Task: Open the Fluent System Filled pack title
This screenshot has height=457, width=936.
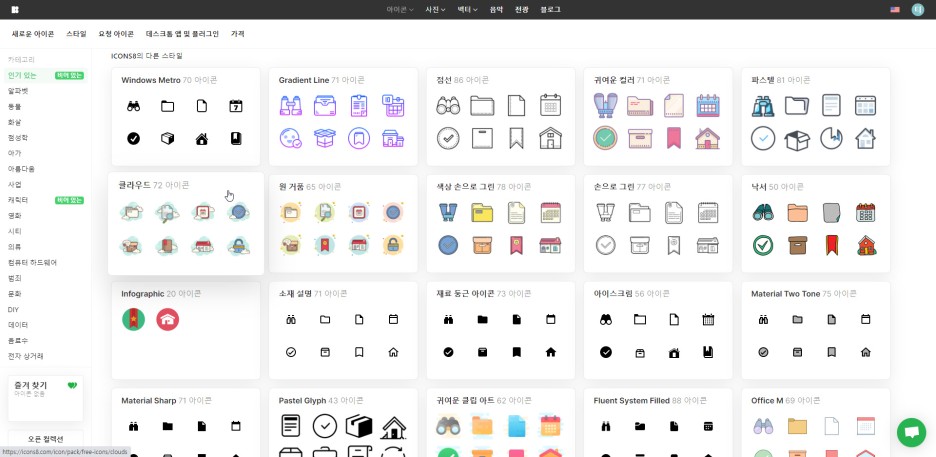Action: tap(632, 400)
